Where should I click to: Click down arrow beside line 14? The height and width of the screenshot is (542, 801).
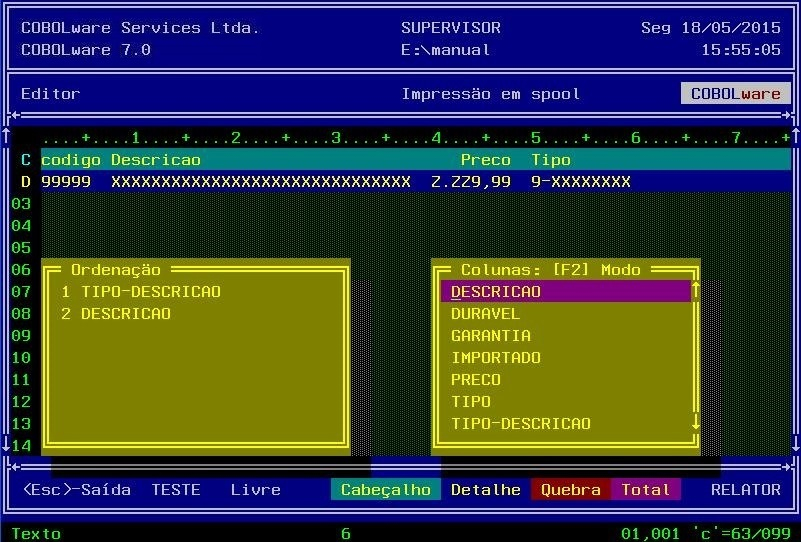click(x=6, y=445)
